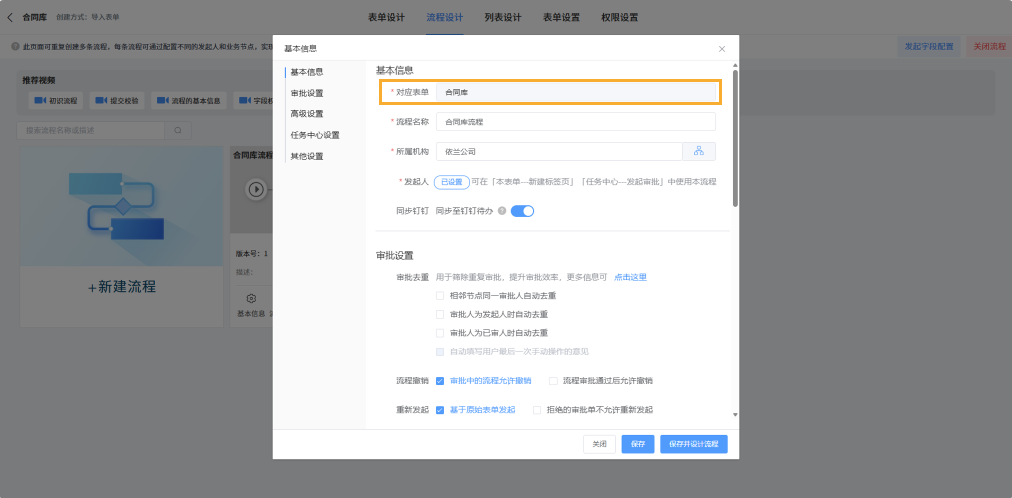Check 审批人为已审人时自动去重
This screenshot has width=1012, height=498.
[x=440, y=334]
